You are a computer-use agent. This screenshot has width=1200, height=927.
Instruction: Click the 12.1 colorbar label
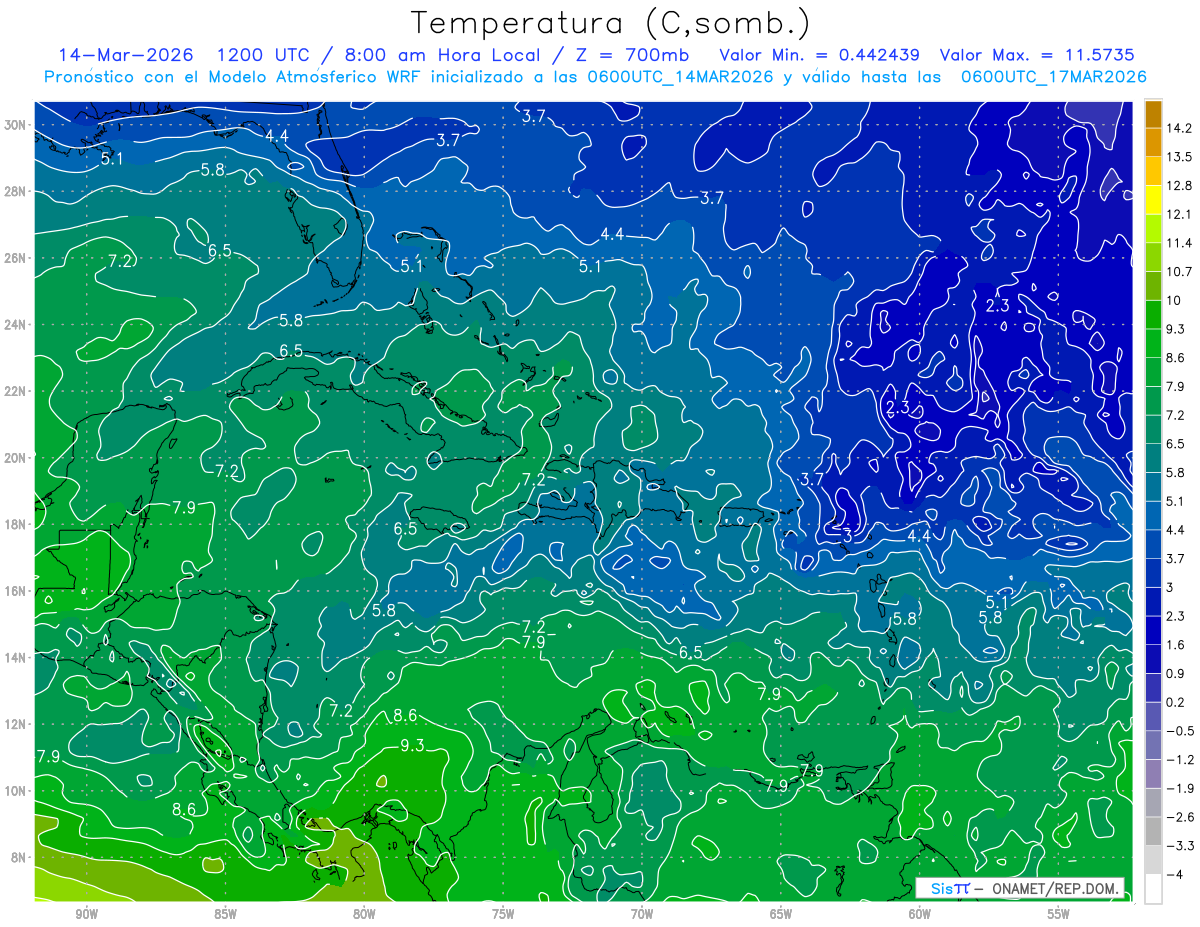[1179, 214]
